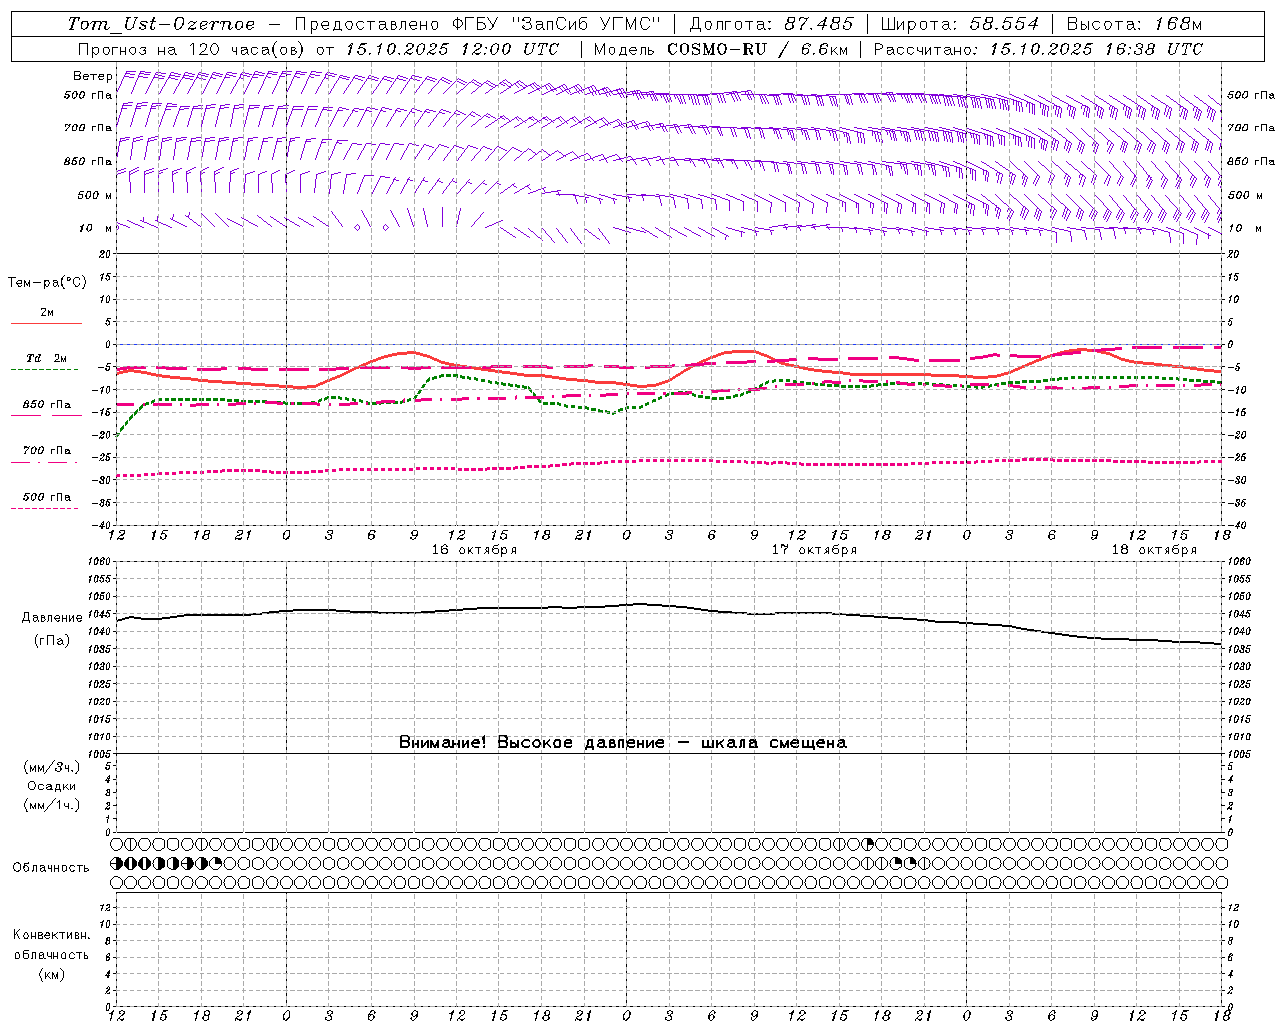Click 'Рассчитано: 15.10.2025 16:38 UTC' text

coord(1038,49)
